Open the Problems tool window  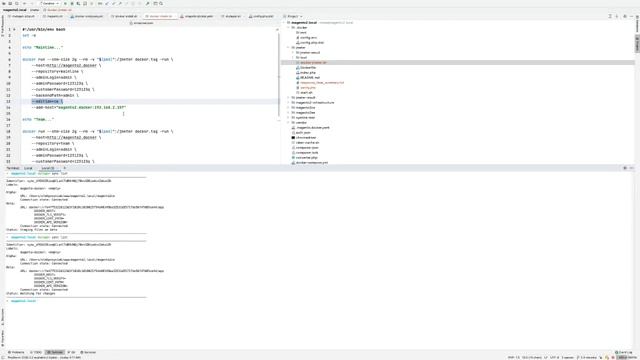16,352
